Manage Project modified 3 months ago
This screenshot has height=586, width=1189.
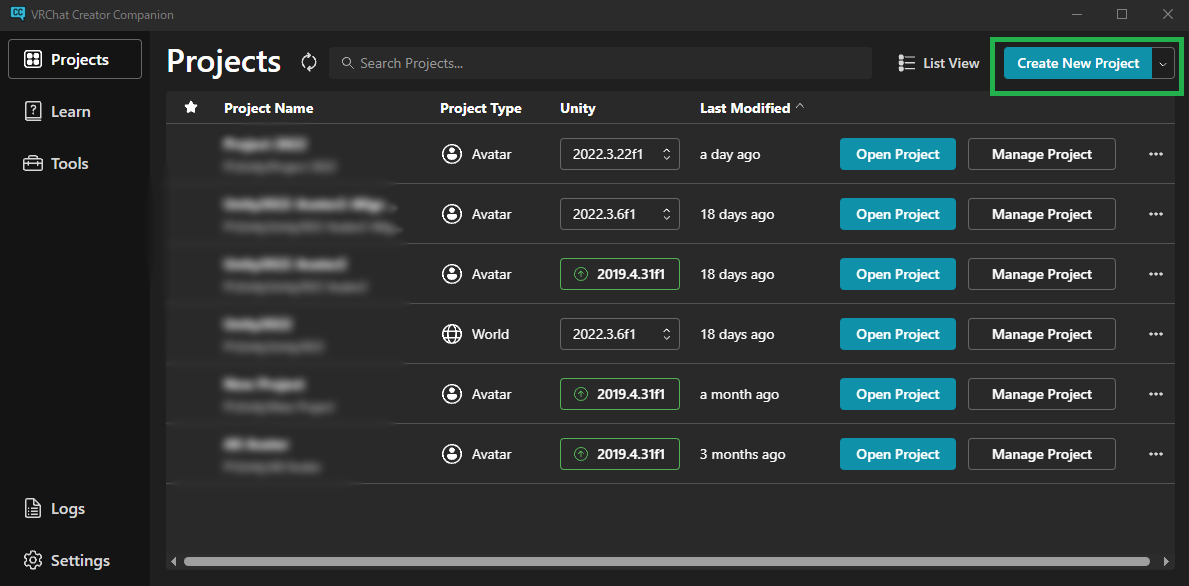[x=1042, y=454]
